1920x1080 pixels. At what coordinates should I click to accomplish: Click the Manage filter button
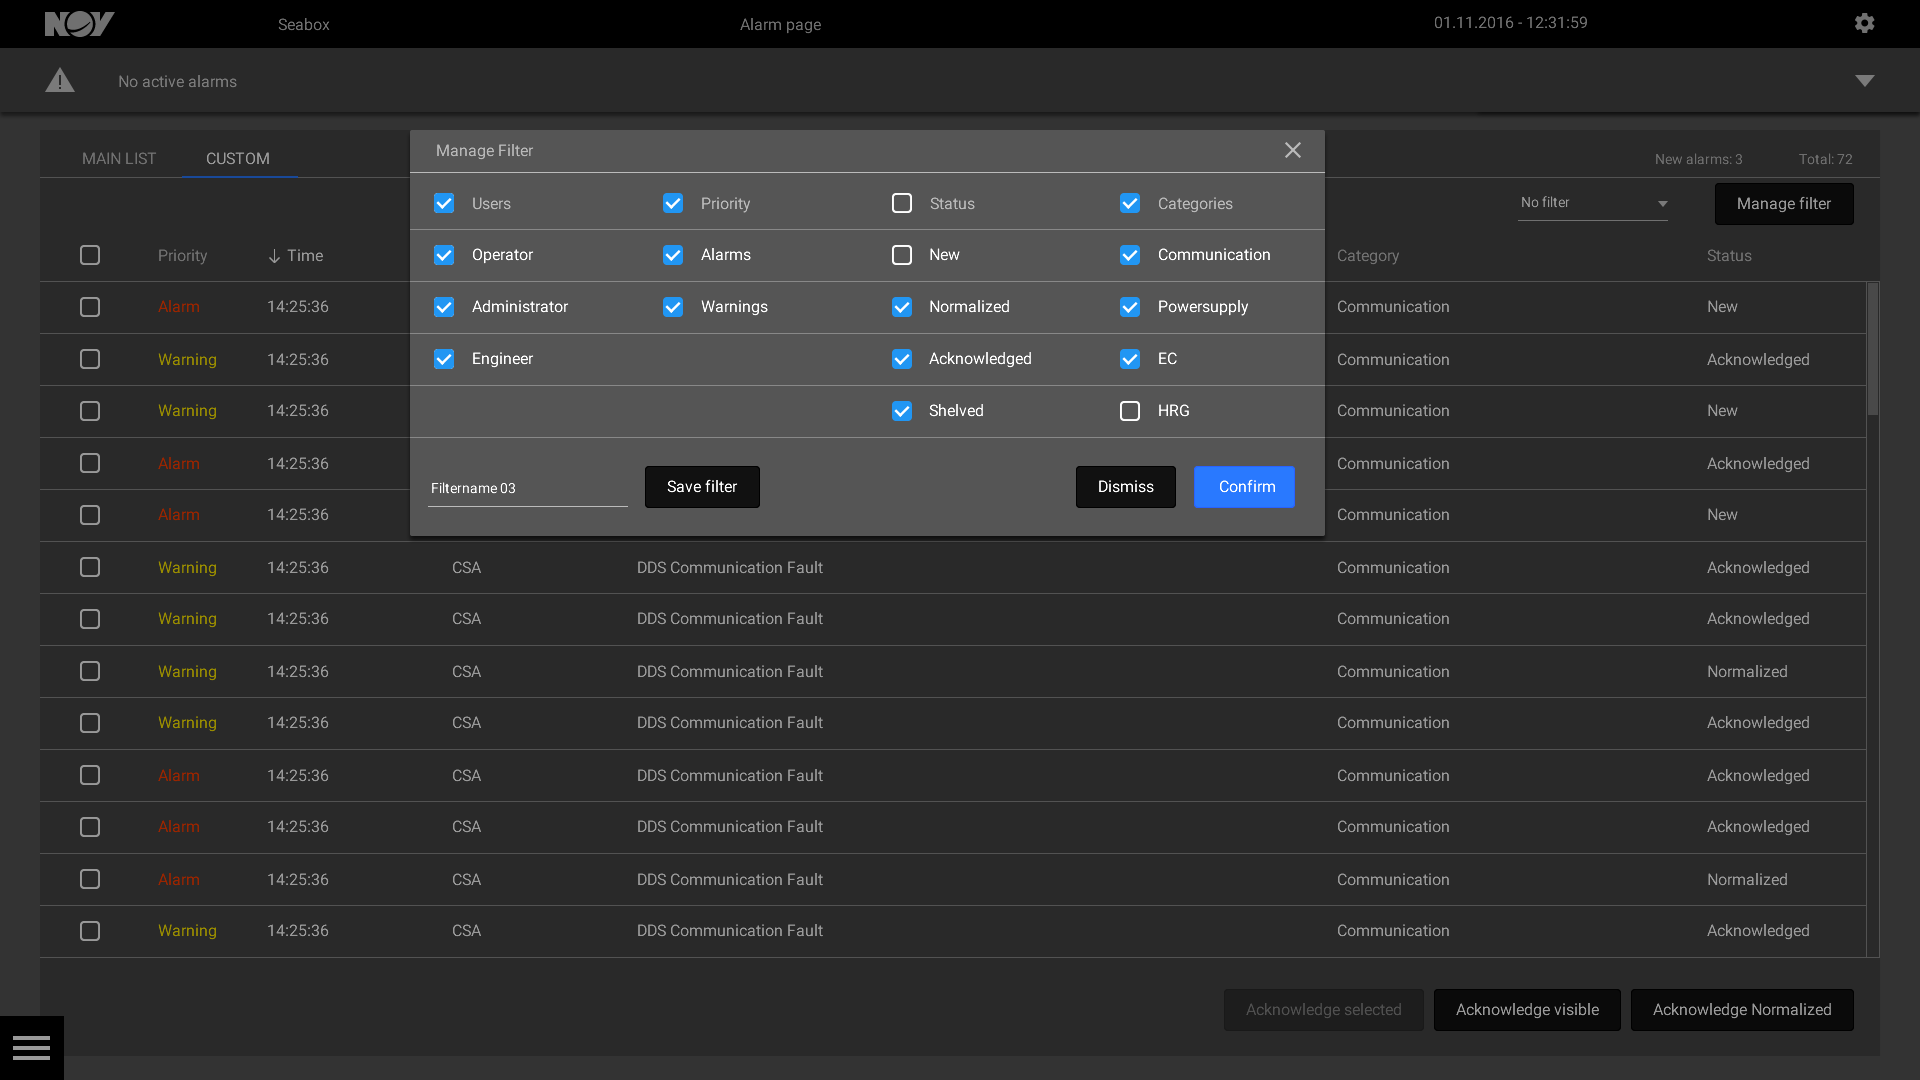tap(1784, 204)
